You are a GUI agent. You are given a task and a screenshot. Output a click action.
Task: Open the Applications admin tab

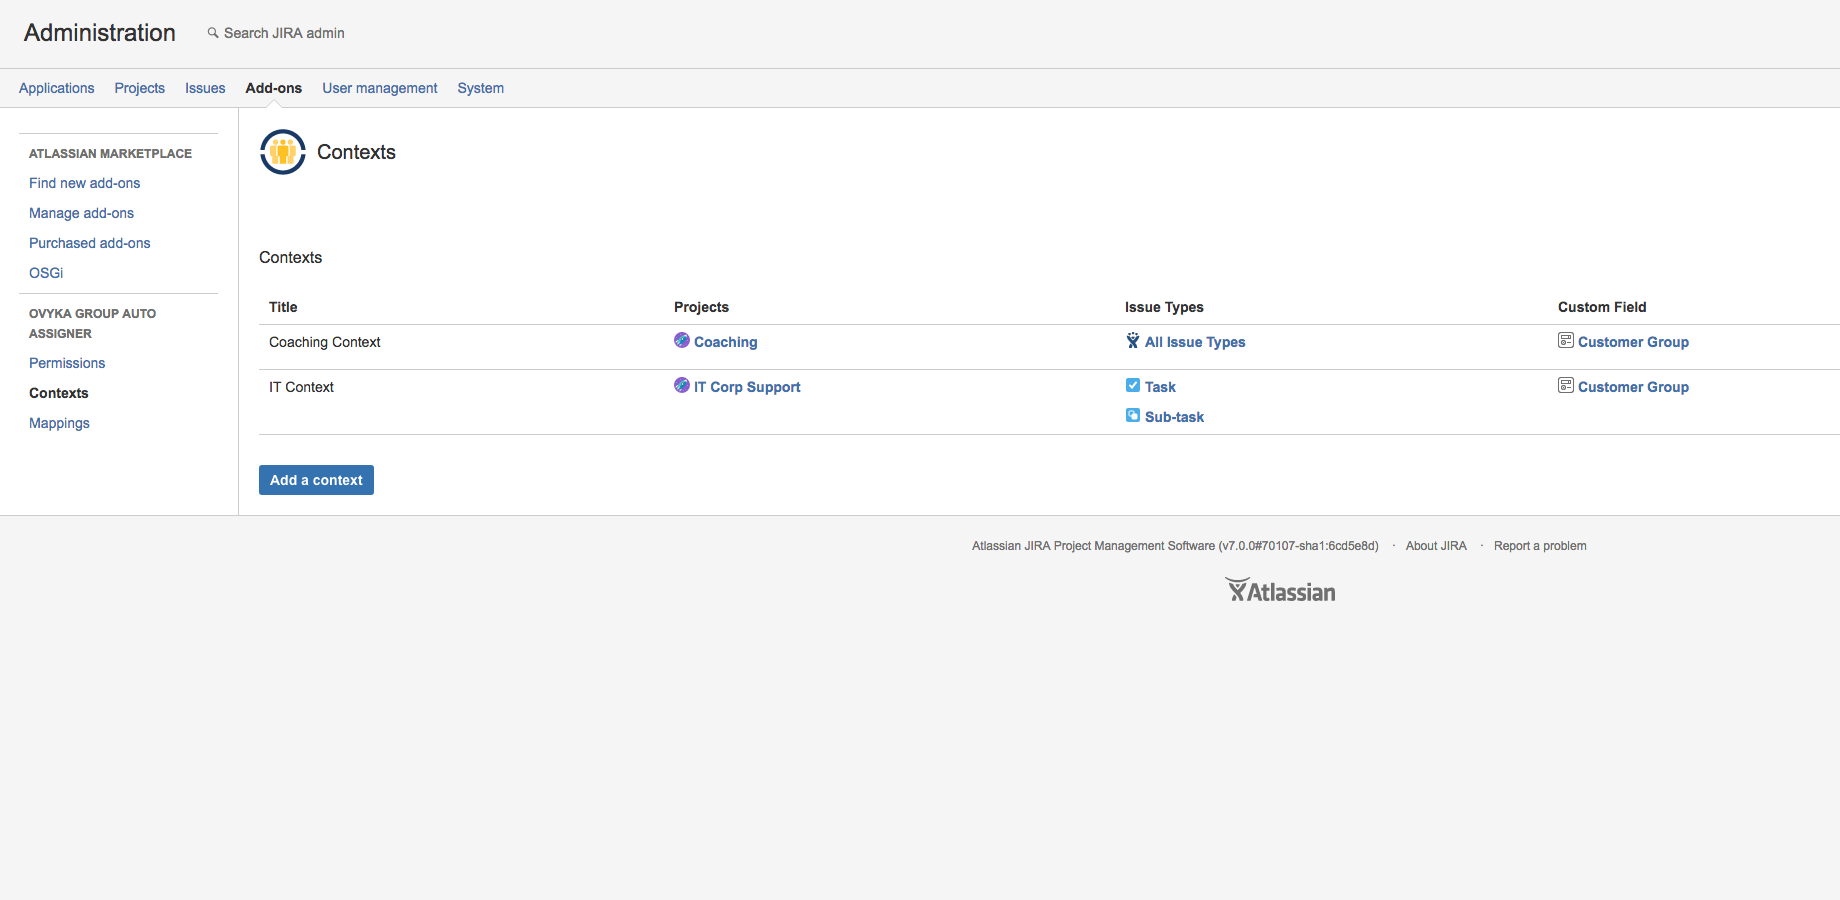(x=57, y=88)
